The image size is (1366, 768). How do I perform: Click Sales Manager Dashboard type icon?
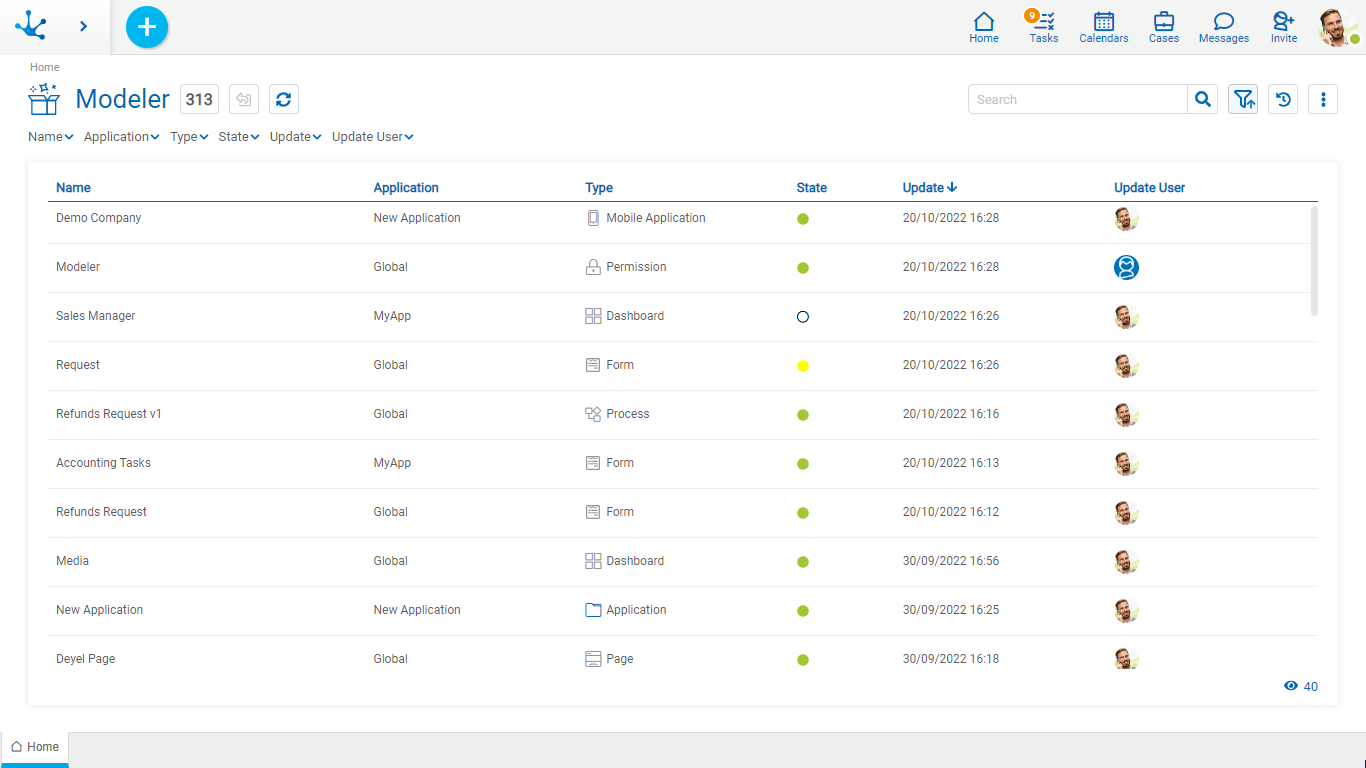pos(593,316)
